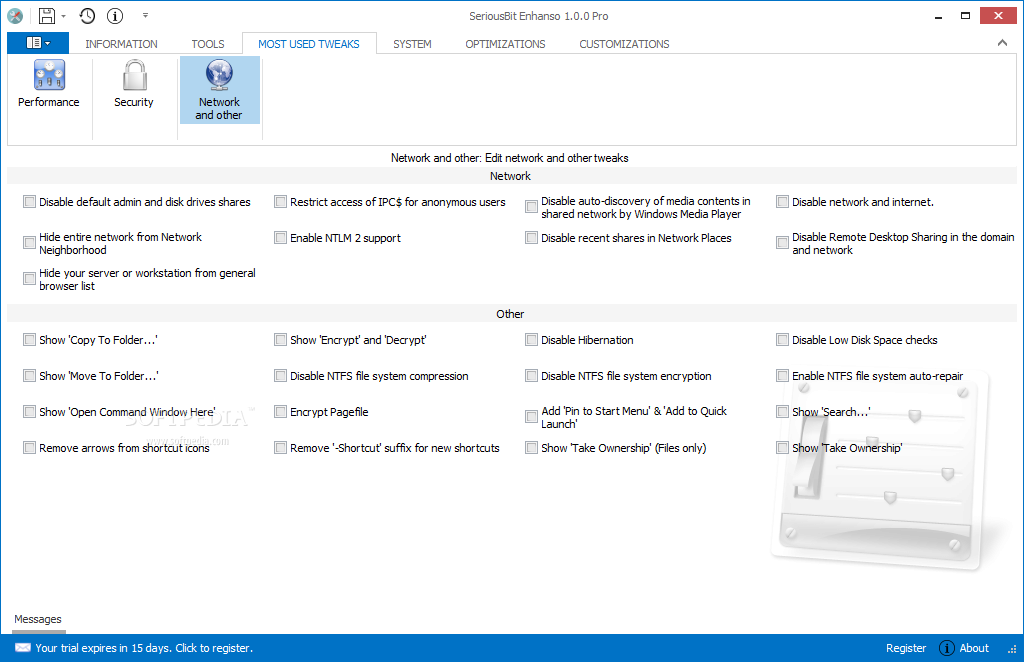This screenshot has height=662, width=1024.
Task: Maximize the Enhanso window
Action: (965, 16)
